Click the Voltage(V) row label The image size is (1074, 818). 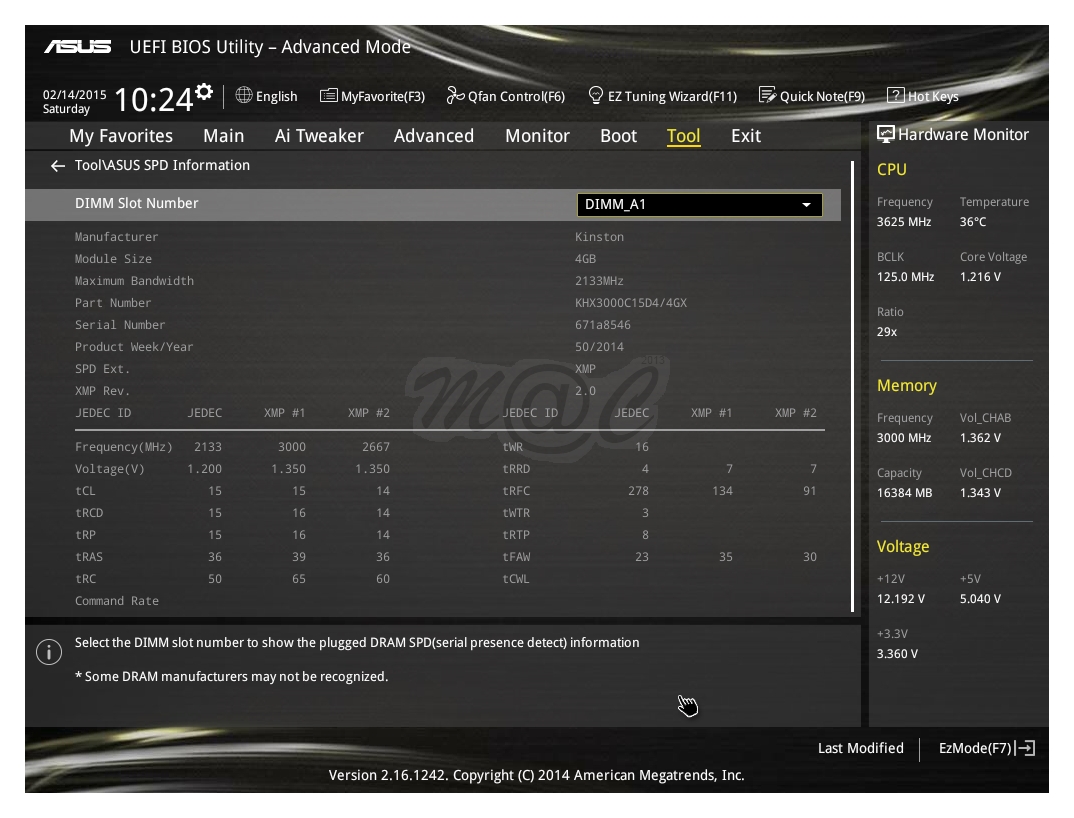coord(110,469)
